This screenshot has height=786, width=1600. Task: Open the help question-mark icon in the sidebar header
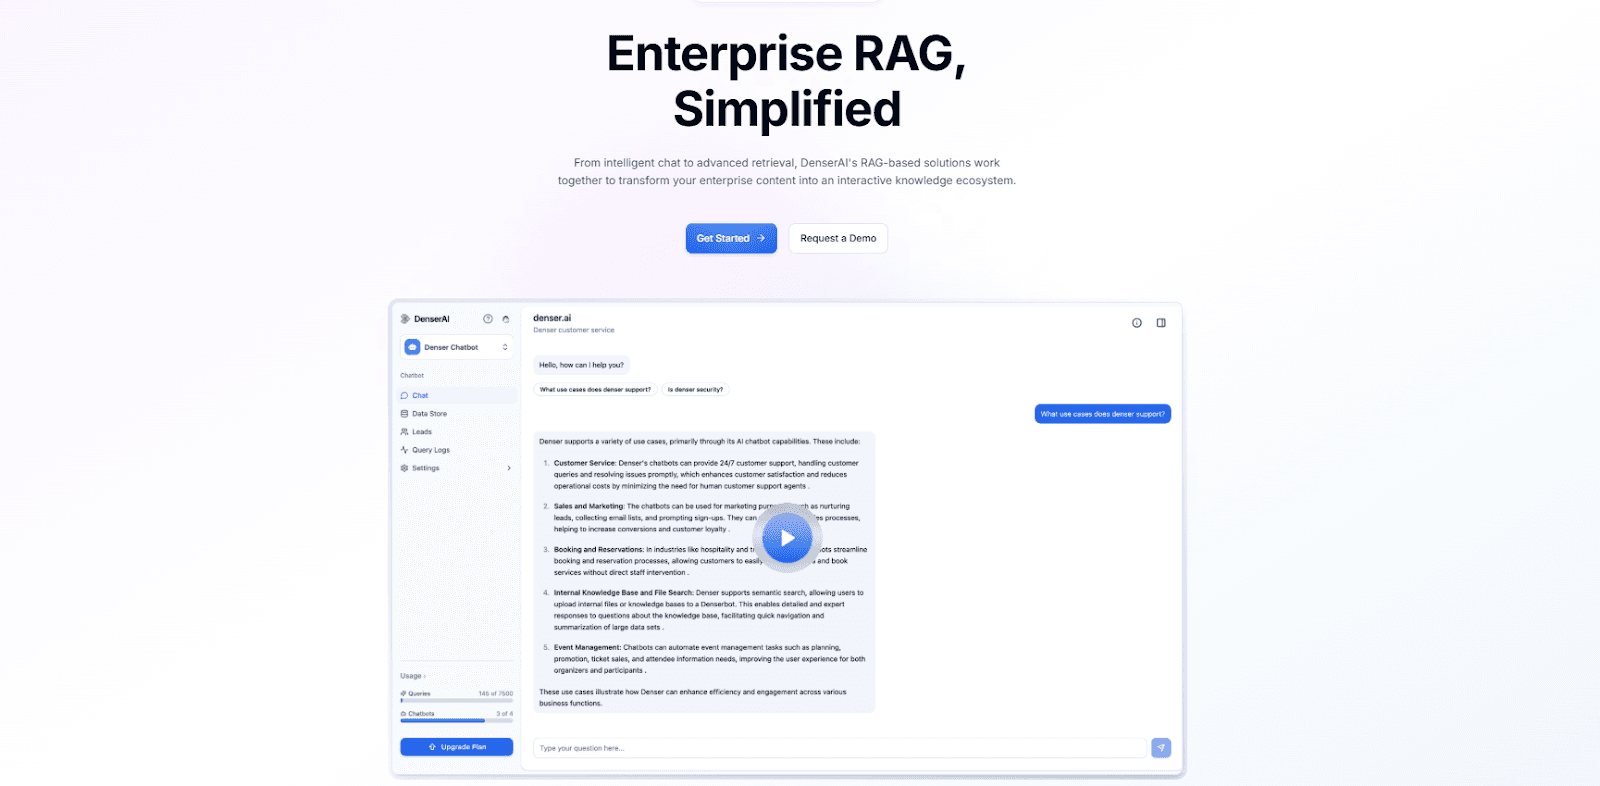coord(488,319)
